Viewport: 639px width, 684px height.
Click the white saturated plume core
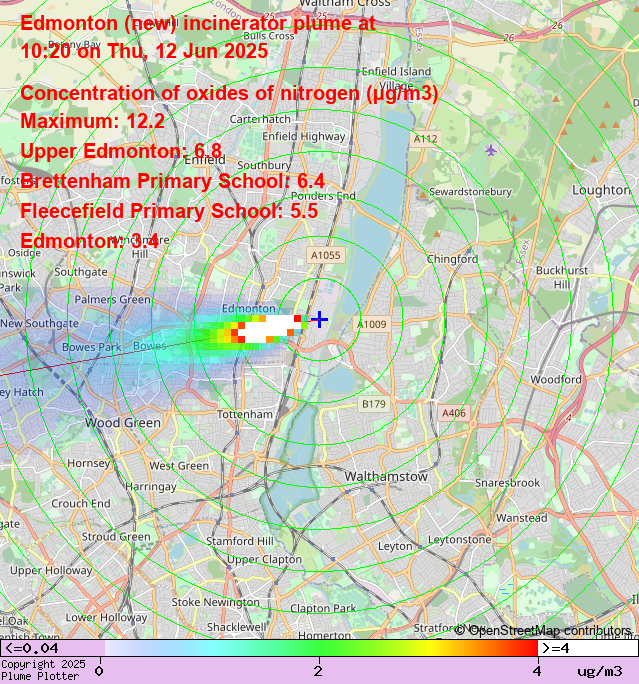[270, 329]
